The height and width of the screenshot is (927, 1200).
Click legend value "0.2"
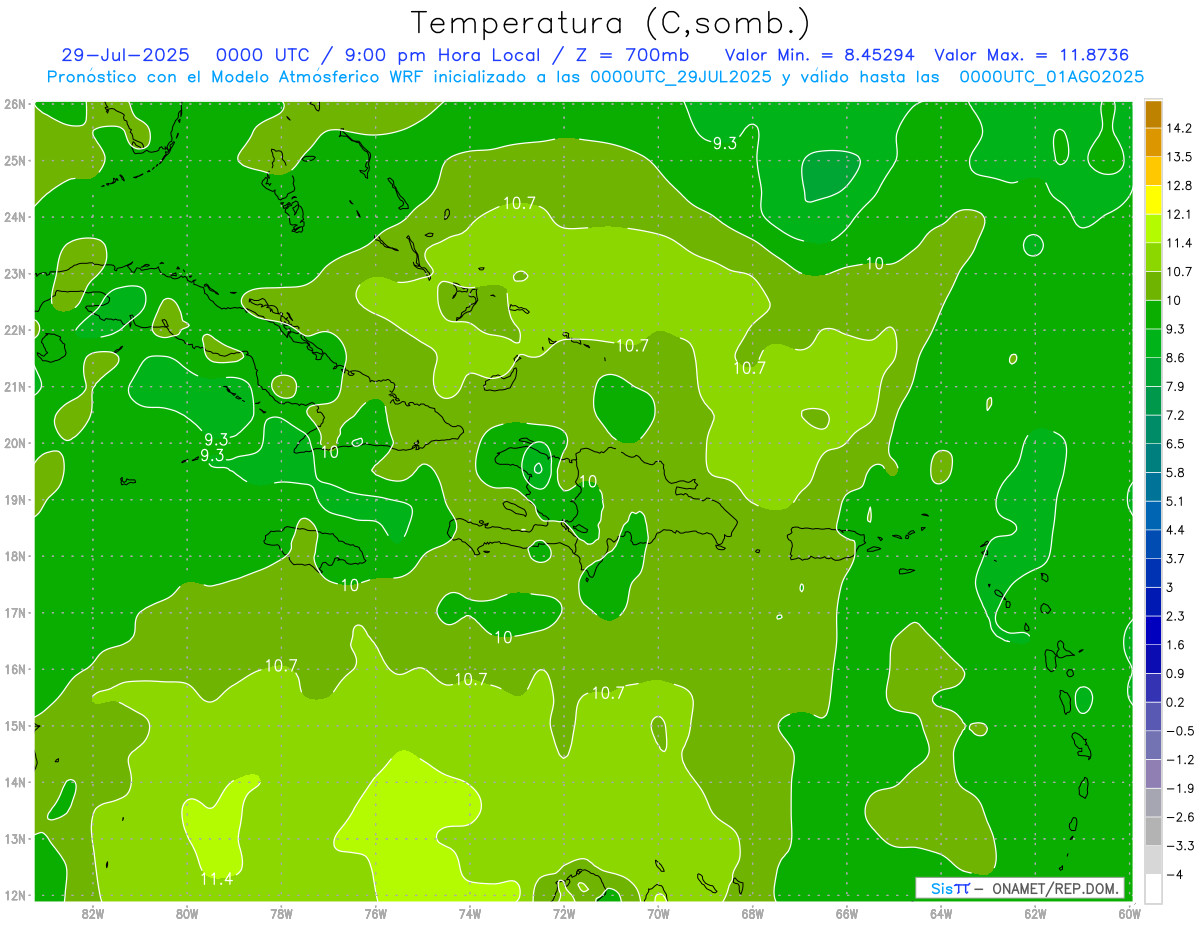[1175, 702]
